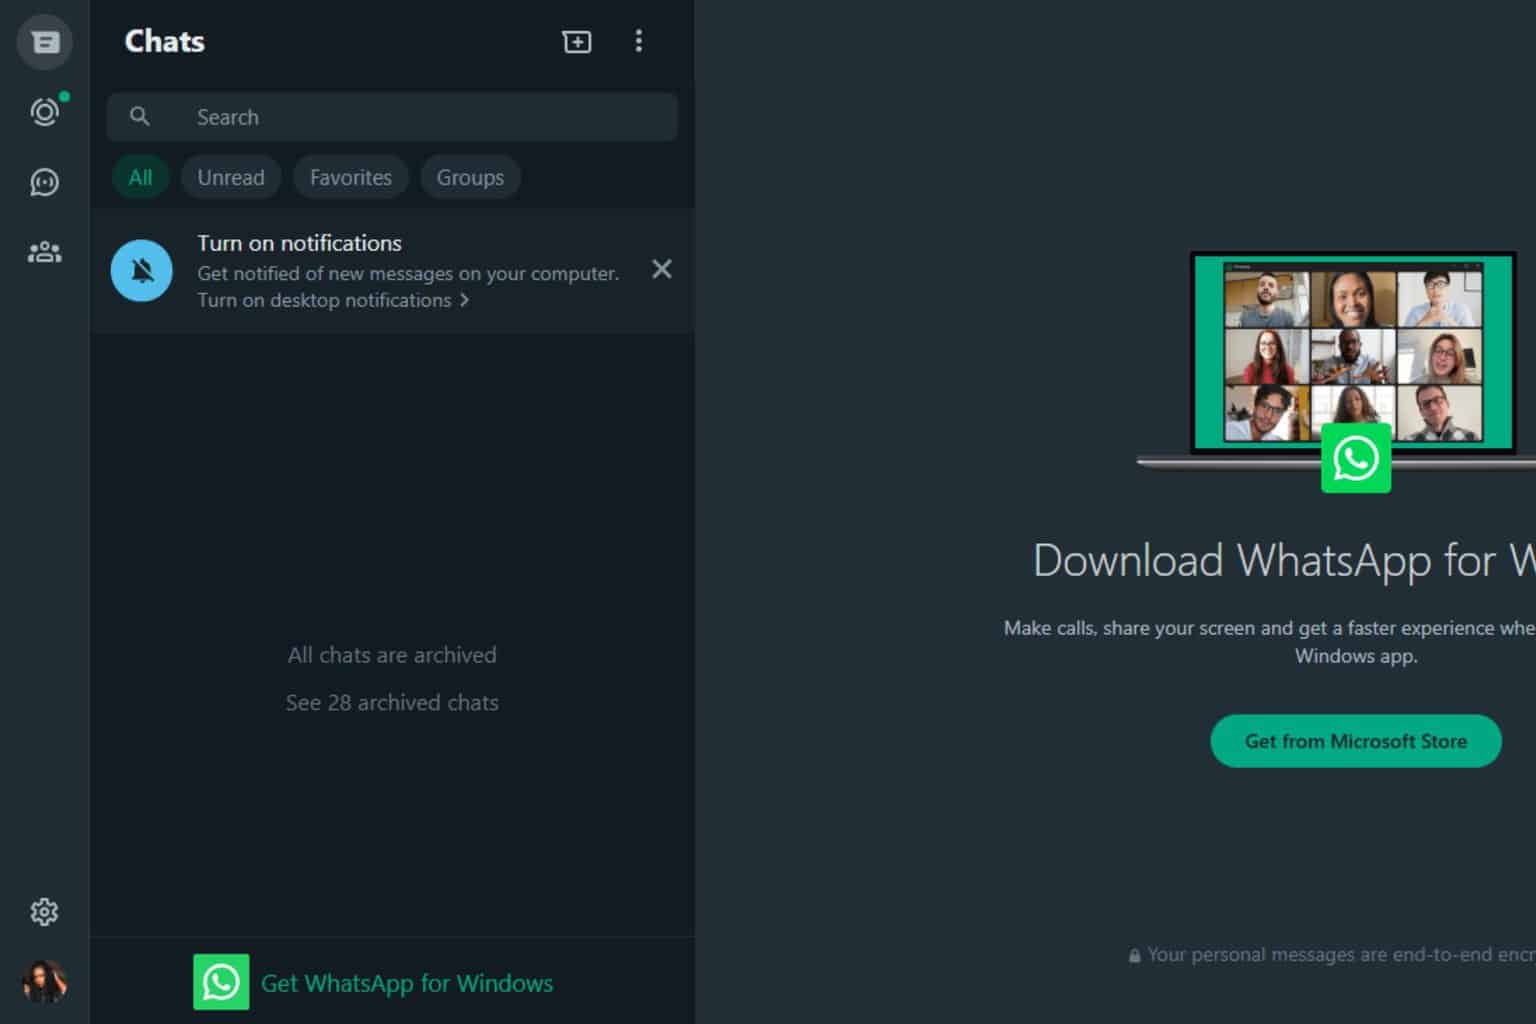Screen dimensions: 1536x1024
Task: Dismiss the Turn on notifications banner
Action: (662, 269)
